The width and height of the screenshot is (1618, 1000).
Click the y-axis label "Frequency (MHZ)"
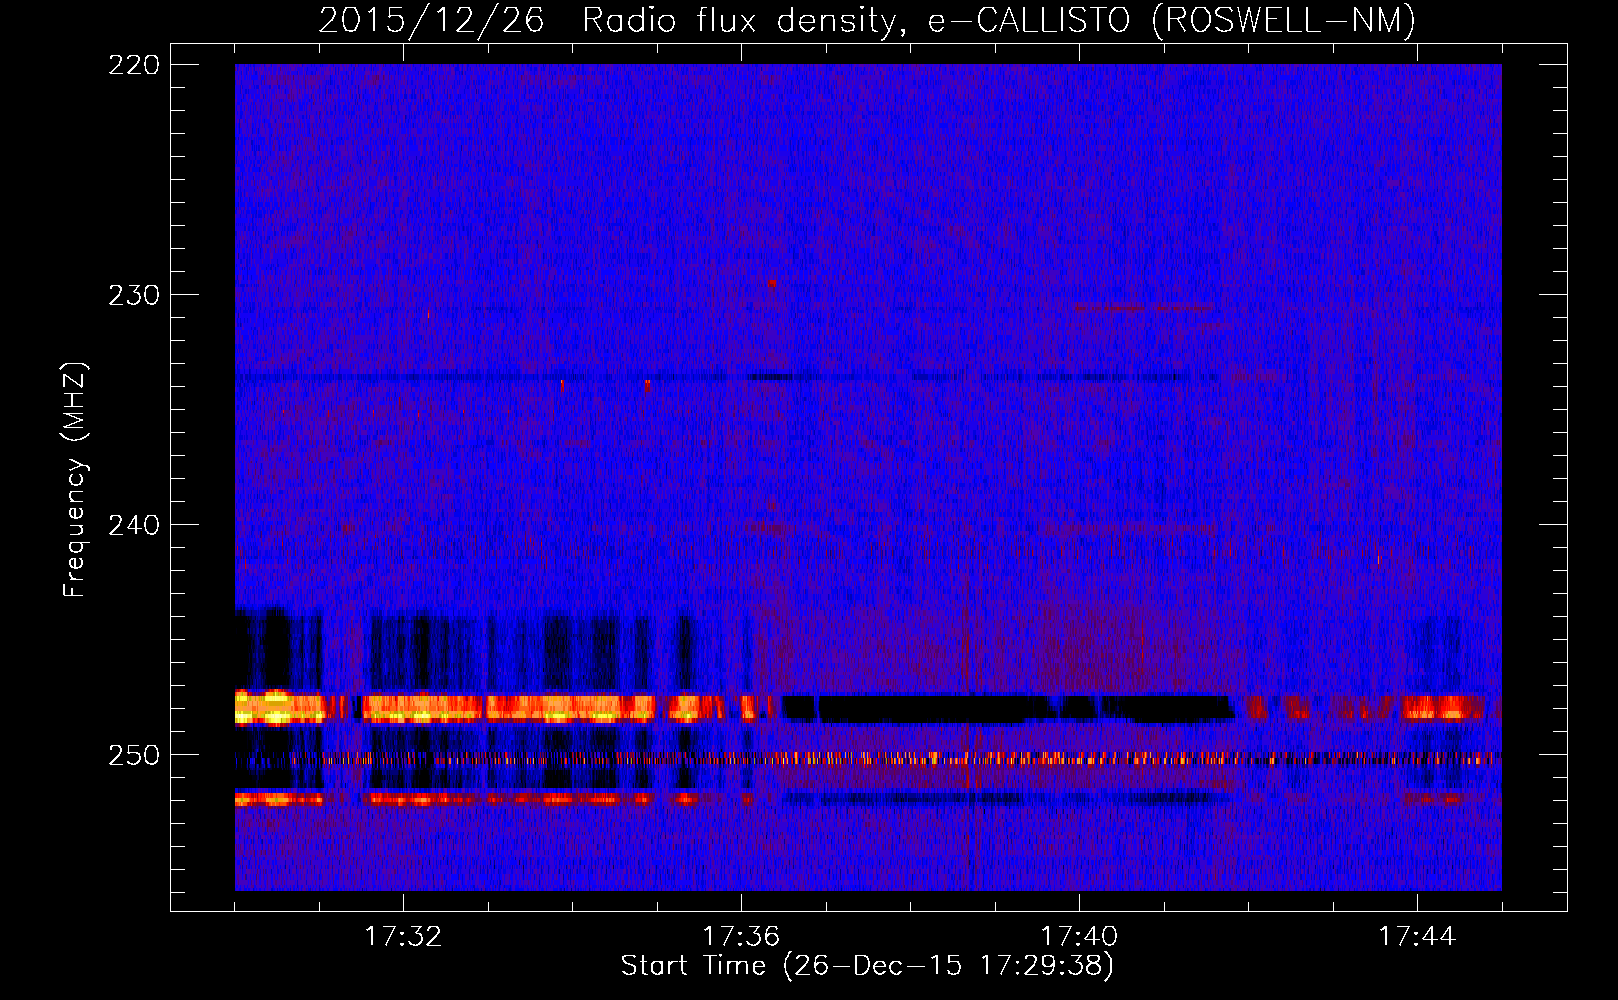(x=75, y=479)
